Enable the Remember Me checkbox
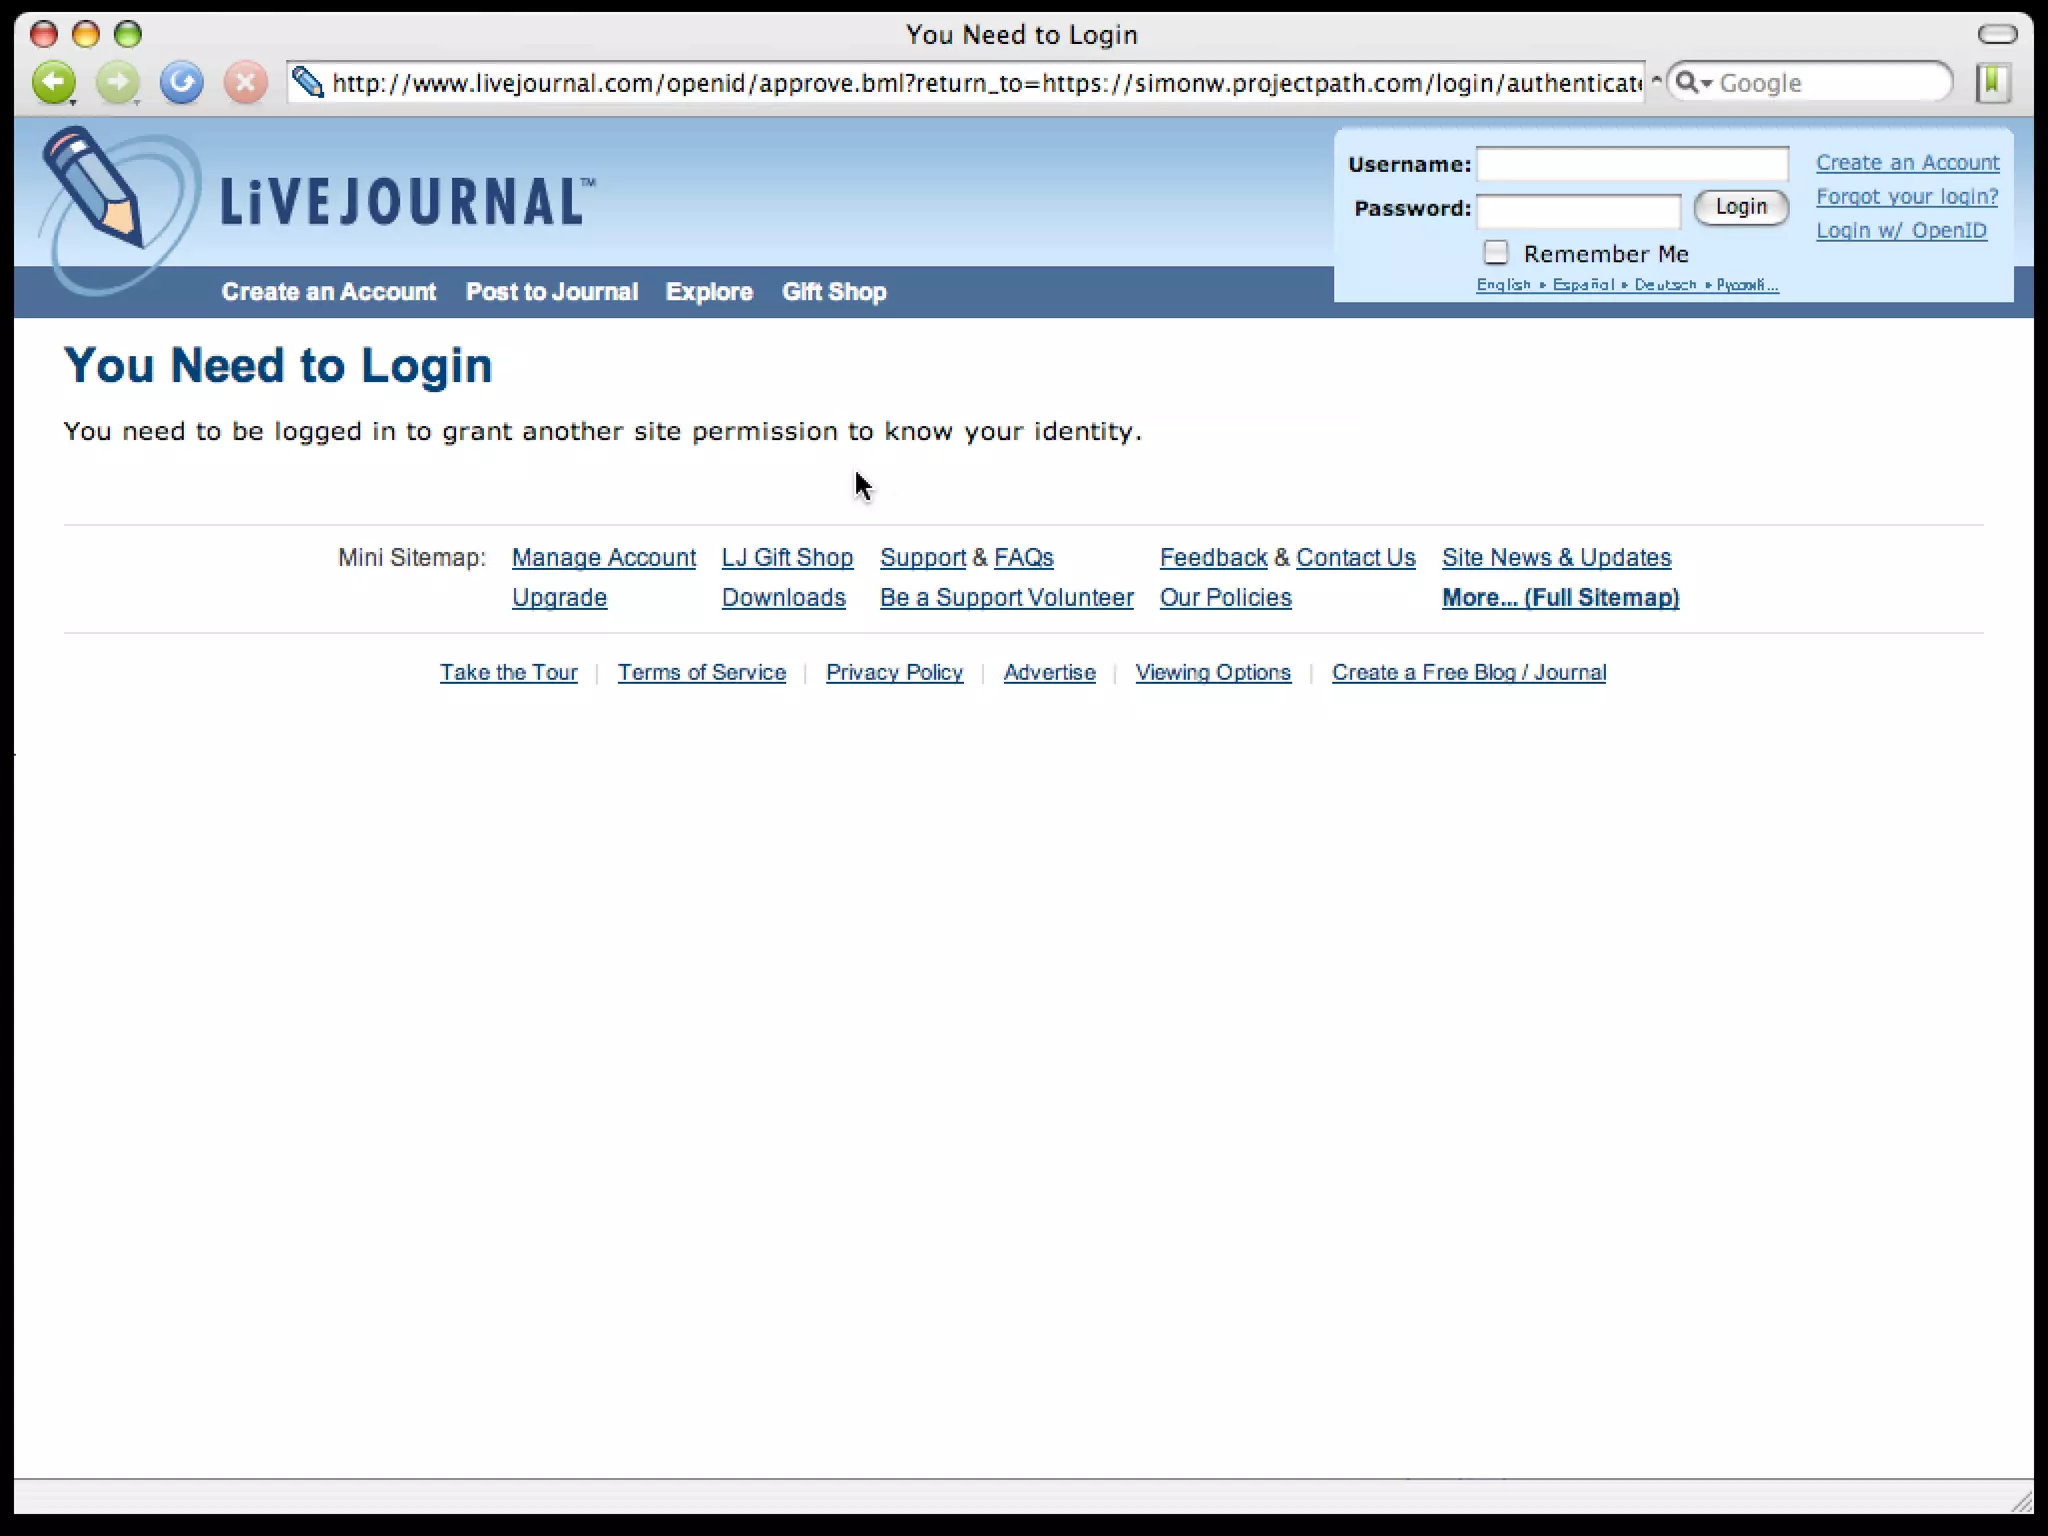The width and height of the screenshot is (2048, 1536). coord(1495,252)
